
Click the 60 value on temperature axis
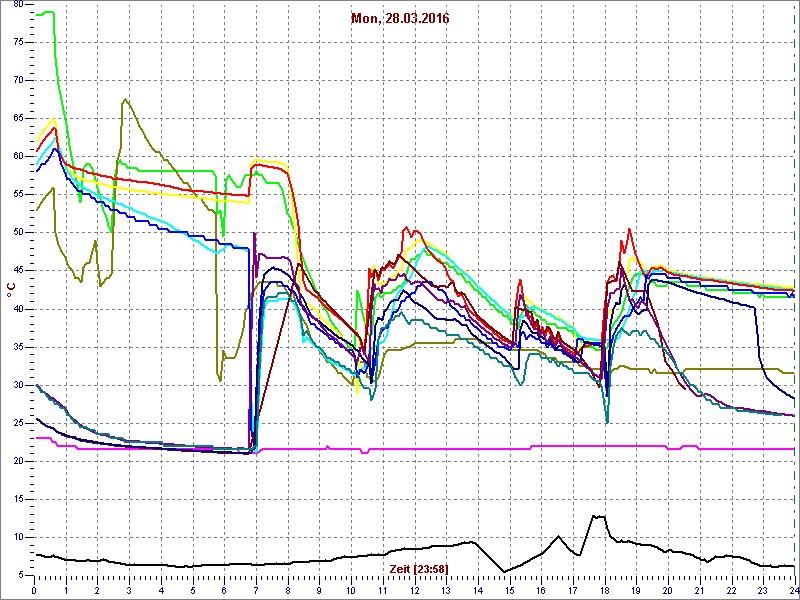18,157
